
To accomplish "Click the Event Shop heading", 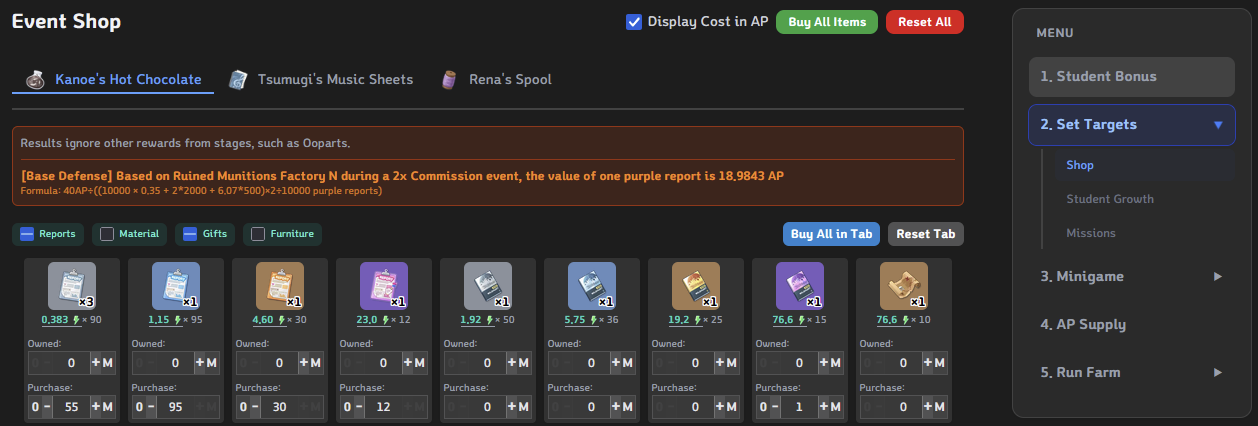I will [66, 22].
